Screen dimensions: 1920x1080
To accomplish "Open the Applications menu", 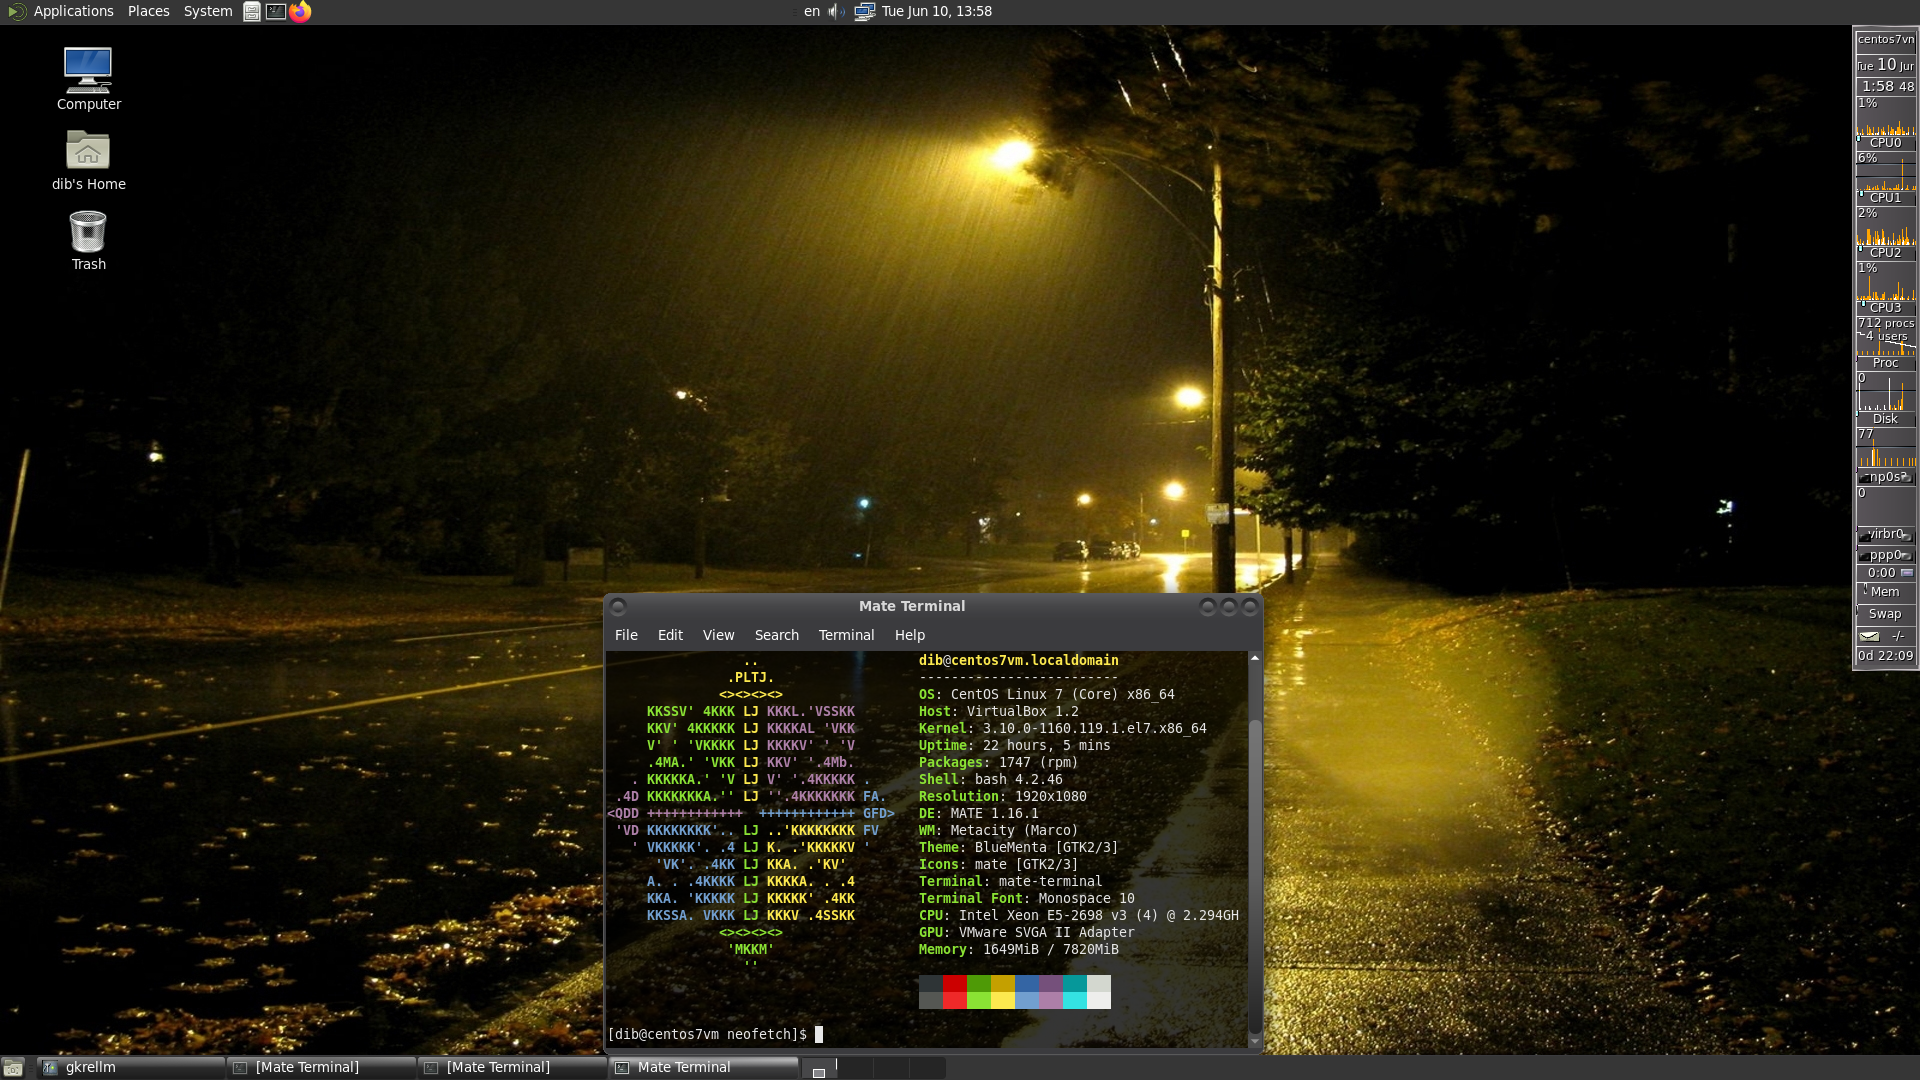I will [x=73, y=12].
